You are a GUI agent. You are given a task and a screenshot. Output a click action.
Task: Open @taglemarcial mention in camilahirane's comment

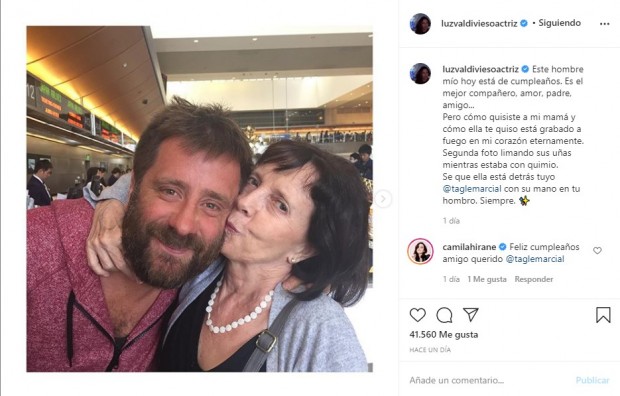pos(535,259)
